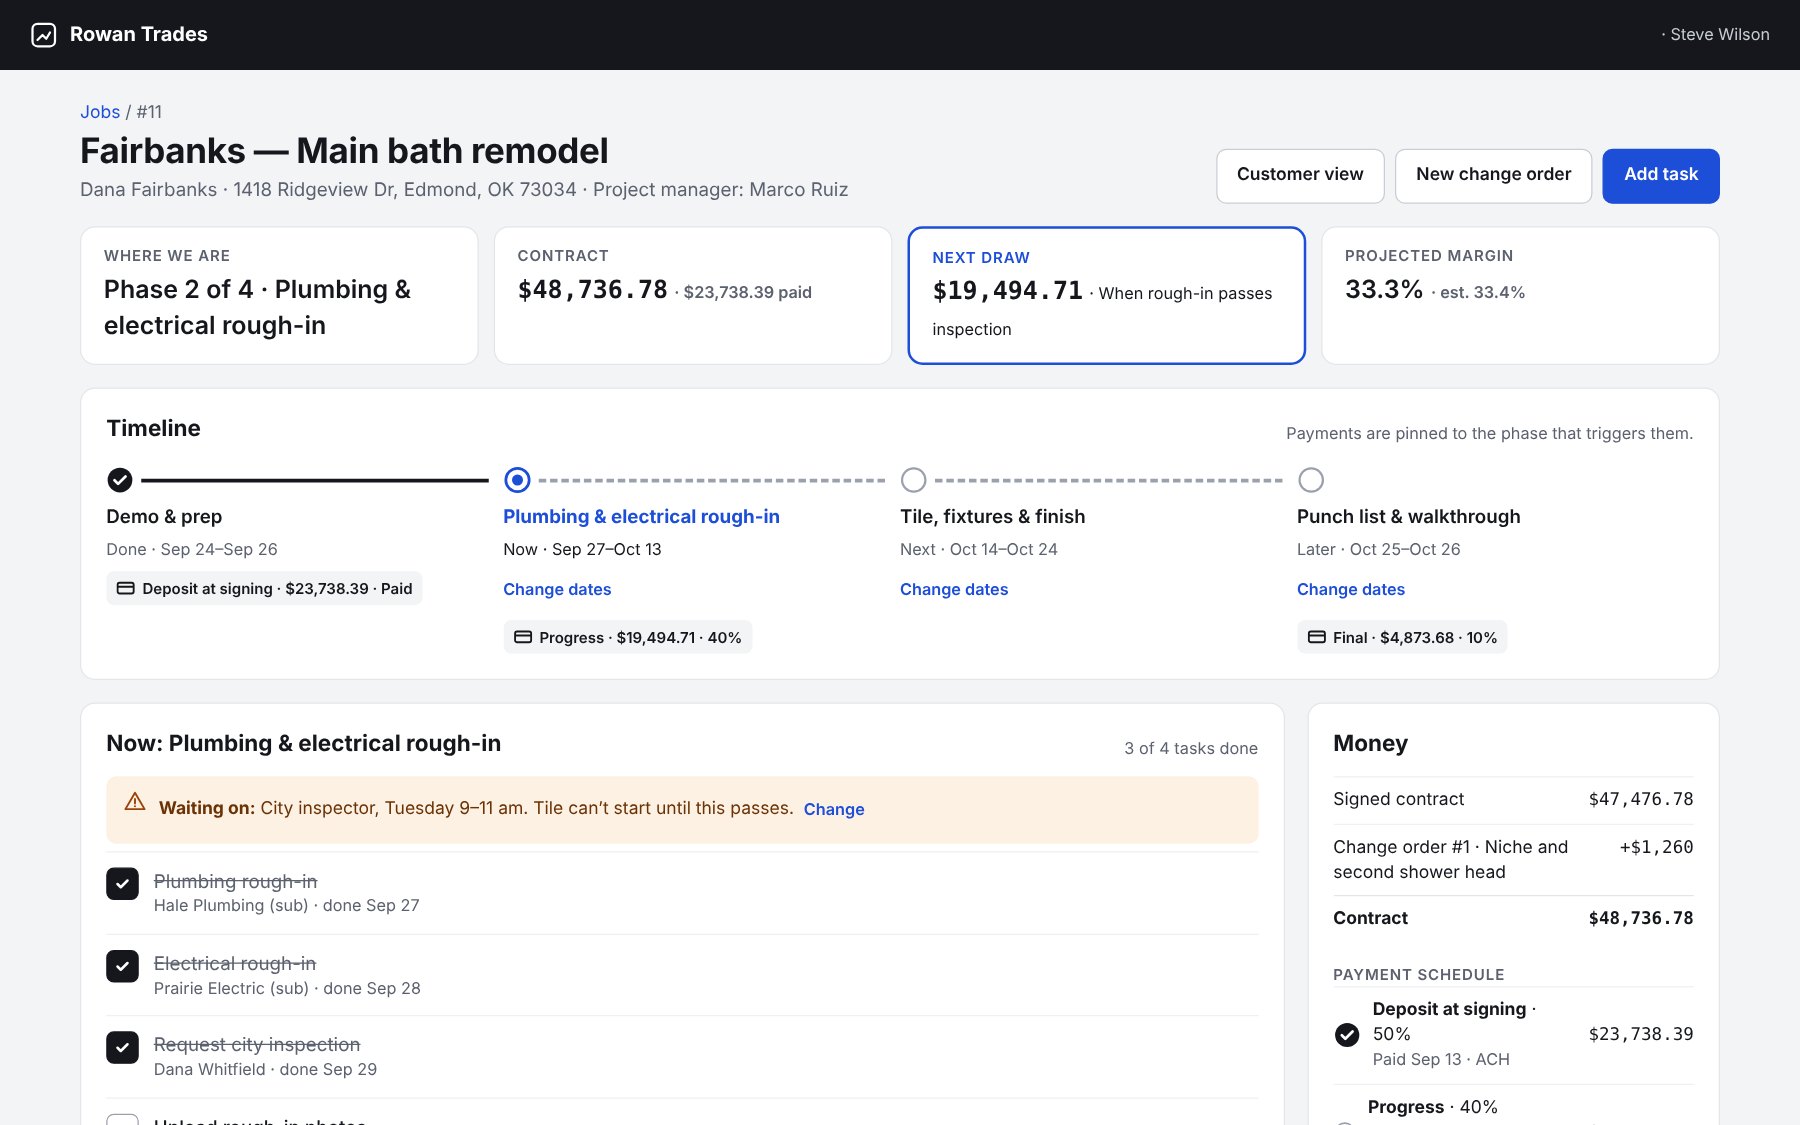Click '3 of 4 tasks done' text
This screenshot has width=1800, height=1125.
coord(1191,748)
